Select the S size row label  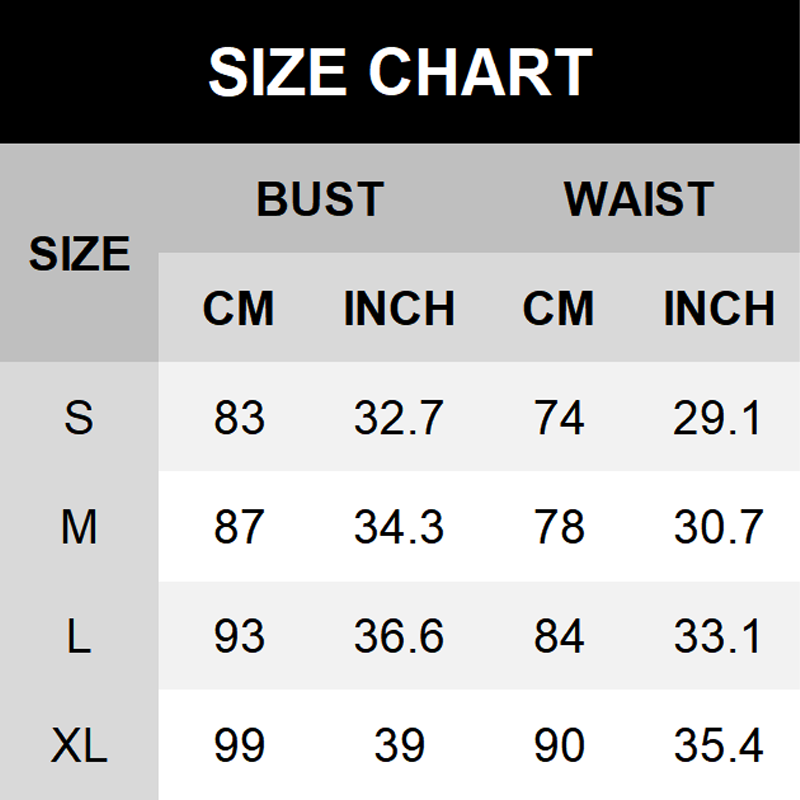pyautogui.click(x=79, y=418)
